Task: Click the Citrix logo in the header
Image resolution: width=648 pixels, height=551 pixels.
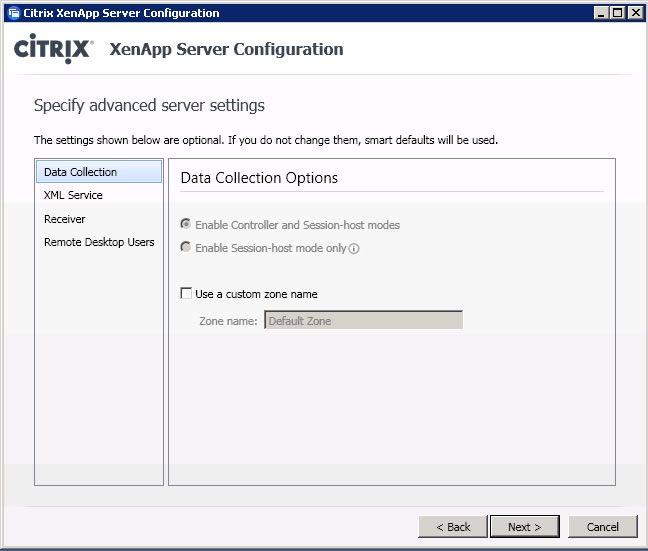Action: point(53,49)
